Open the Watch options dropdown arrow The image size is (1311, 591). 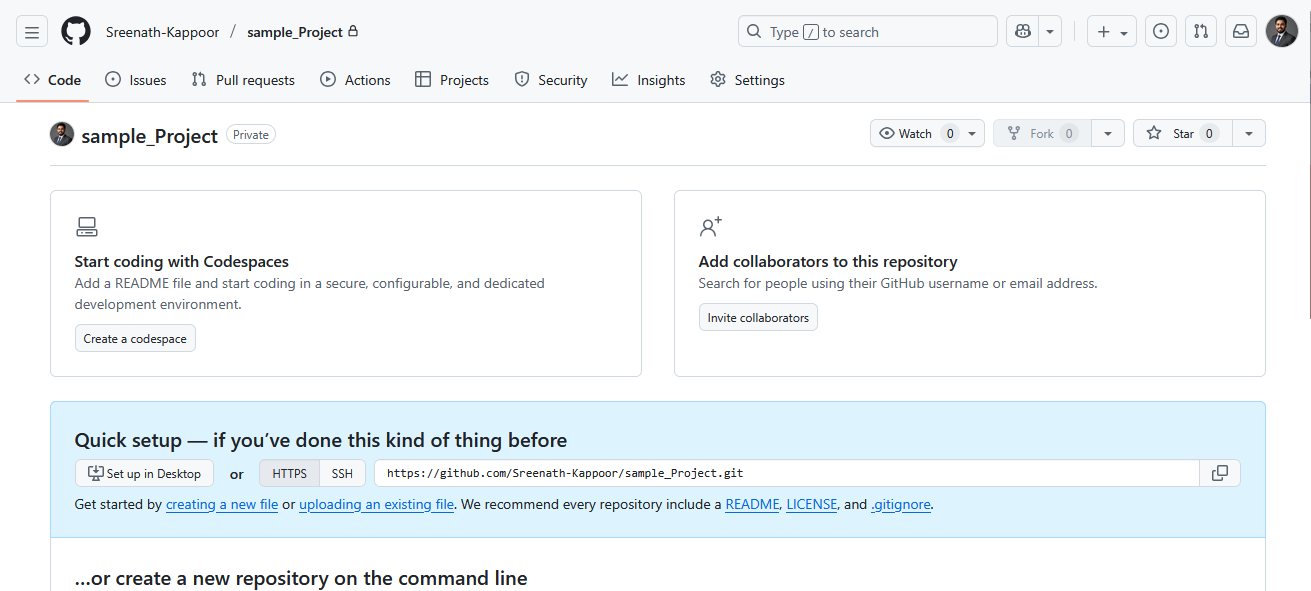(970, 132)
